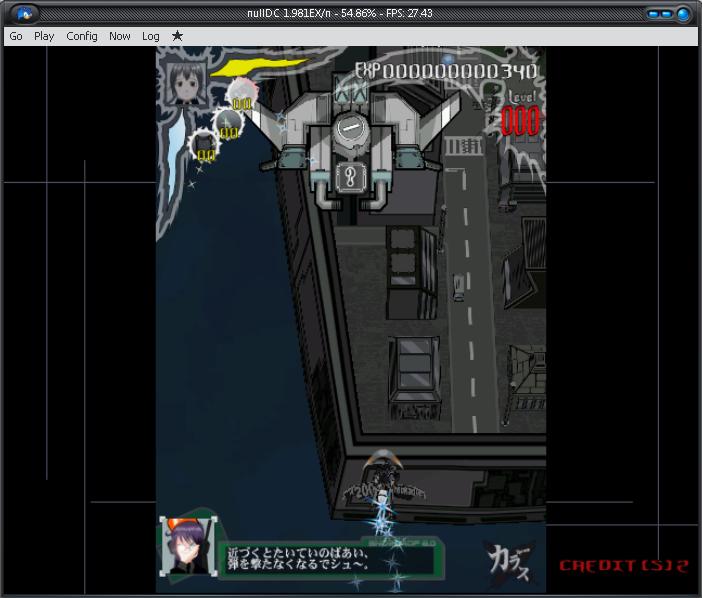Click the star icon in the menu bar
The height and width of the screenshot is (598, 702).
click(x=177, y=35)
